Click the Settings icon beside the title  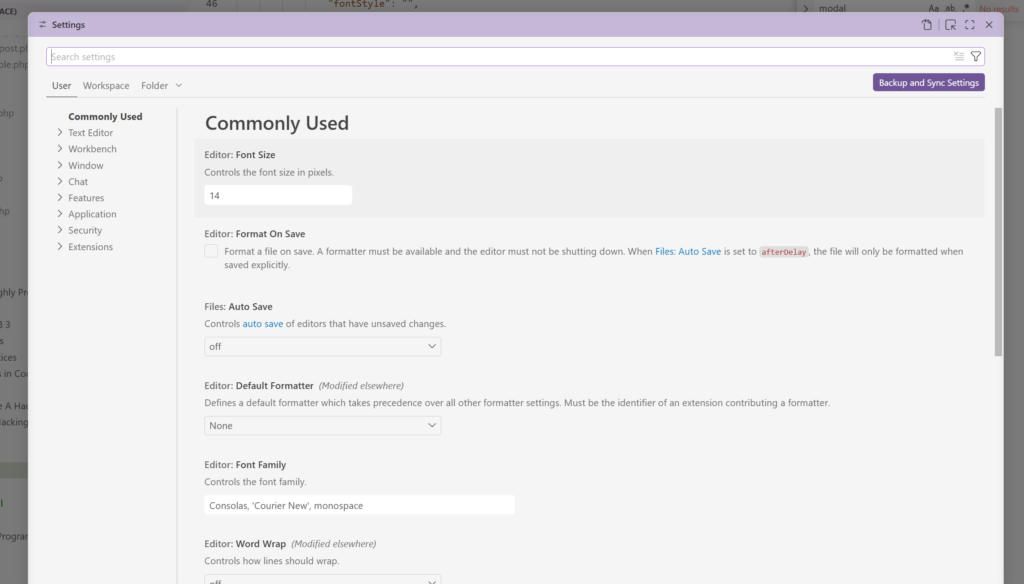click(x=42, y=25)
